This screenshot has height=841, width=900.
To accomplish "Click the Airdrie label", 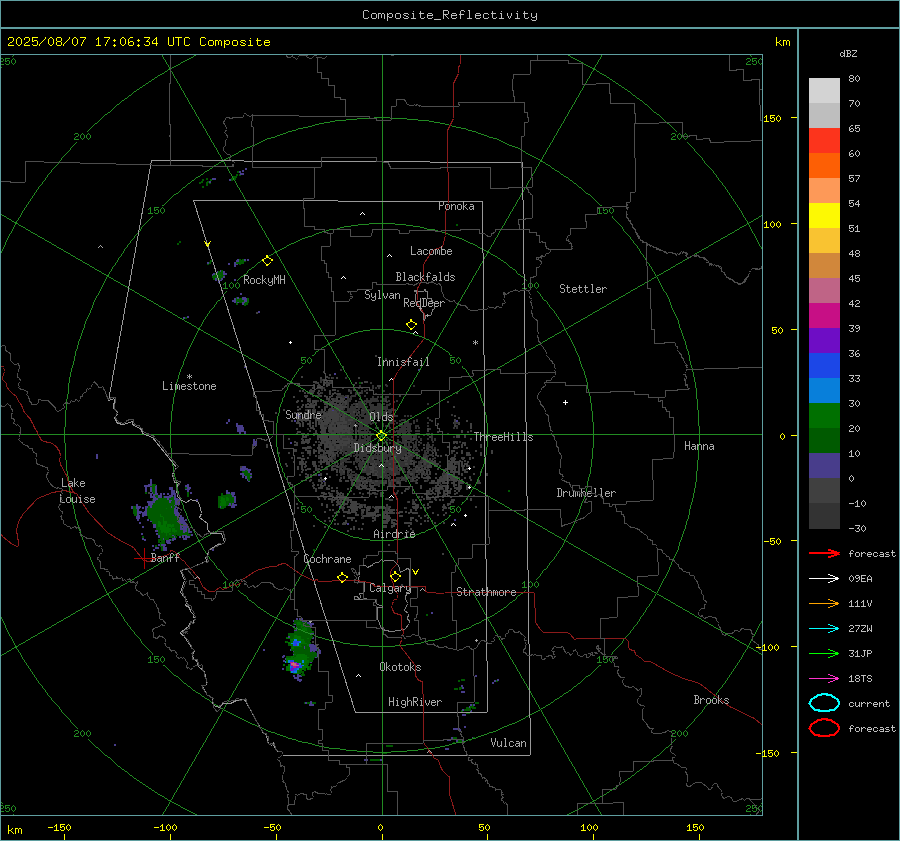I will pyautogui.click(x=394, y=534).
